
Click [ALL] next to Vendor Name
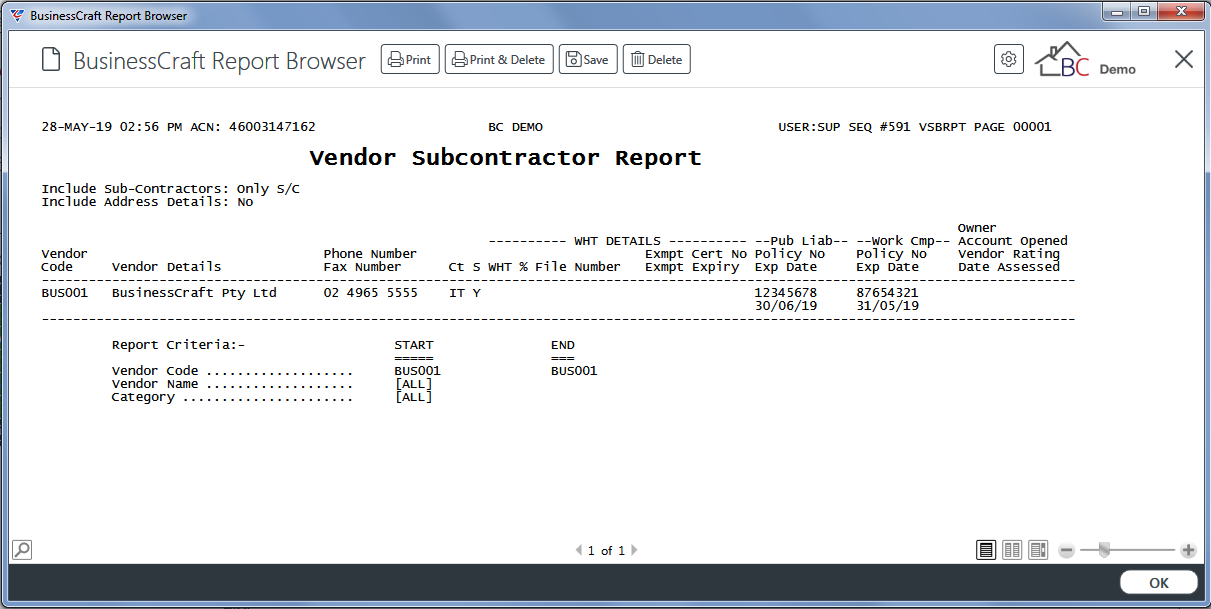pos(414,384)
